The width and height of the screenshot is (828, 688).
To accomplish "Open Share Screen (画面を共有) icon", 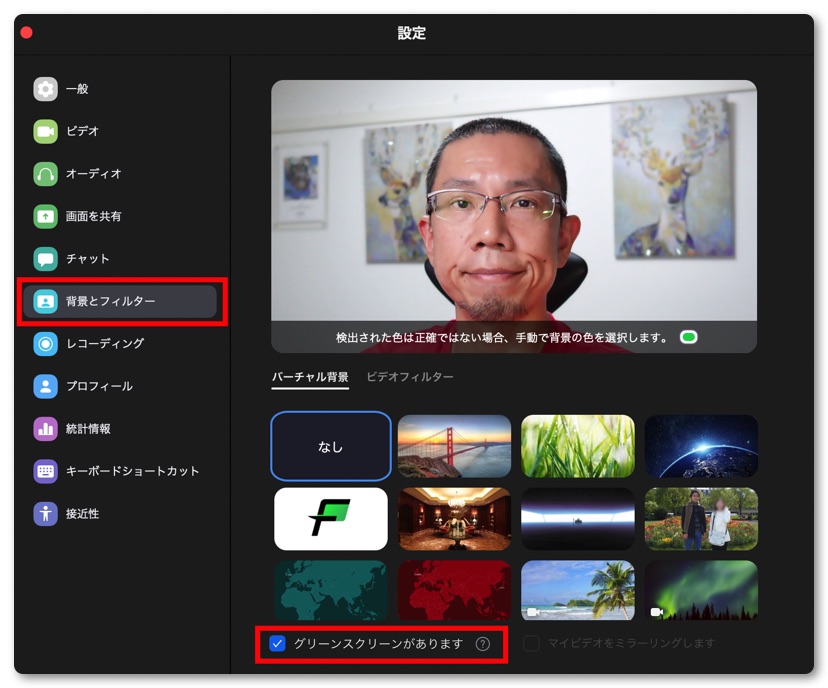I will pyautogui.click(x=46, y=216).
